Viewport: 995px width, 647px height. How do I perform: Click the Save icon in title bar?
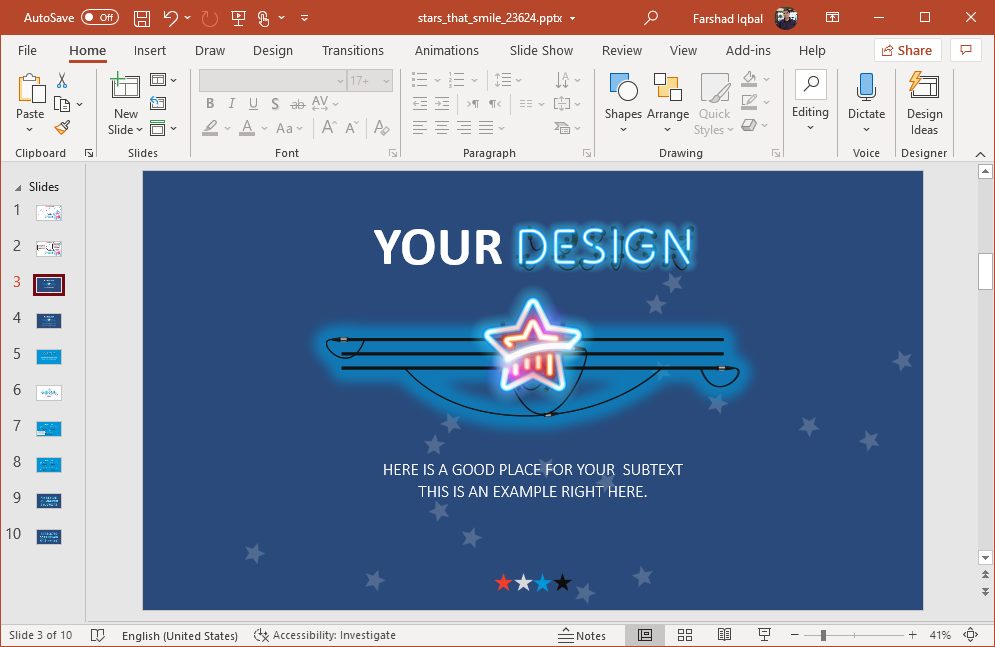point(142,18)
